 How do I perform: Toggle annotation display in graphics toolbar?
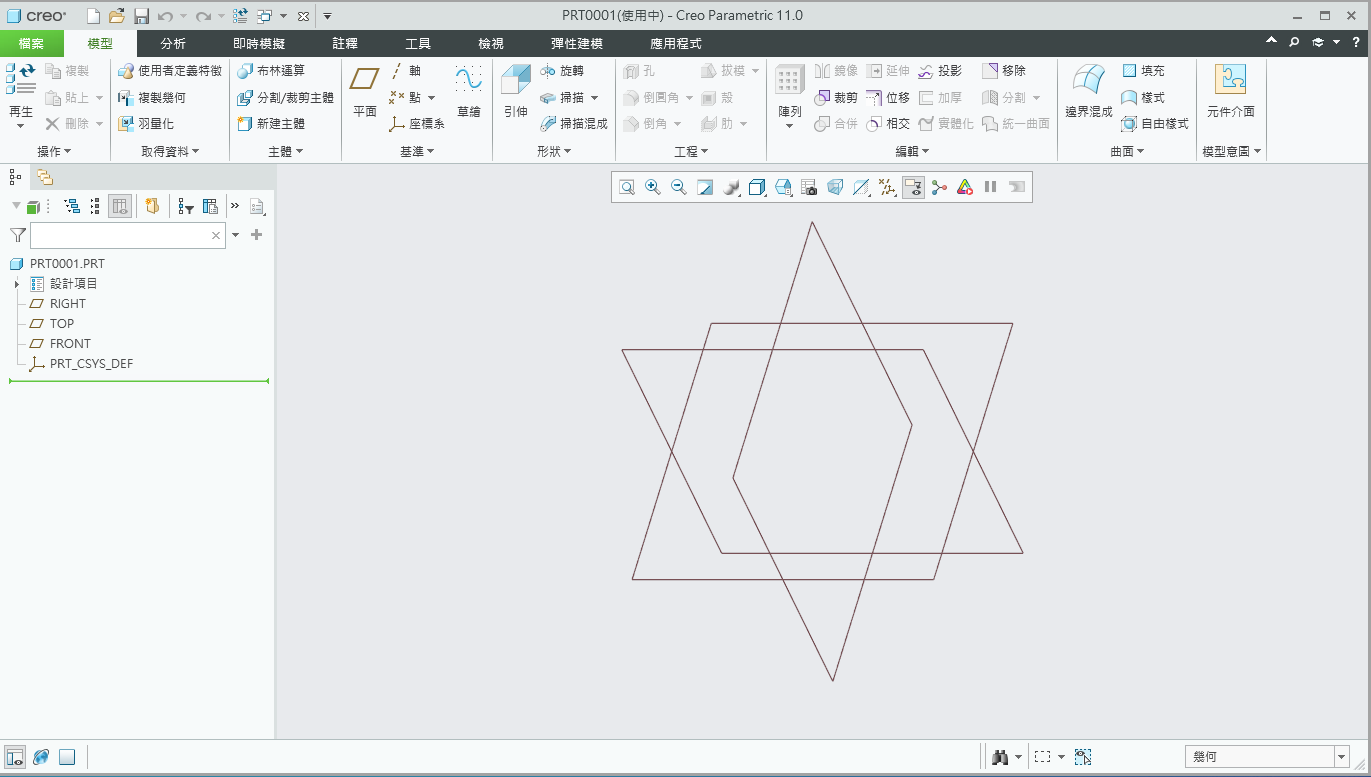point(913,187)
